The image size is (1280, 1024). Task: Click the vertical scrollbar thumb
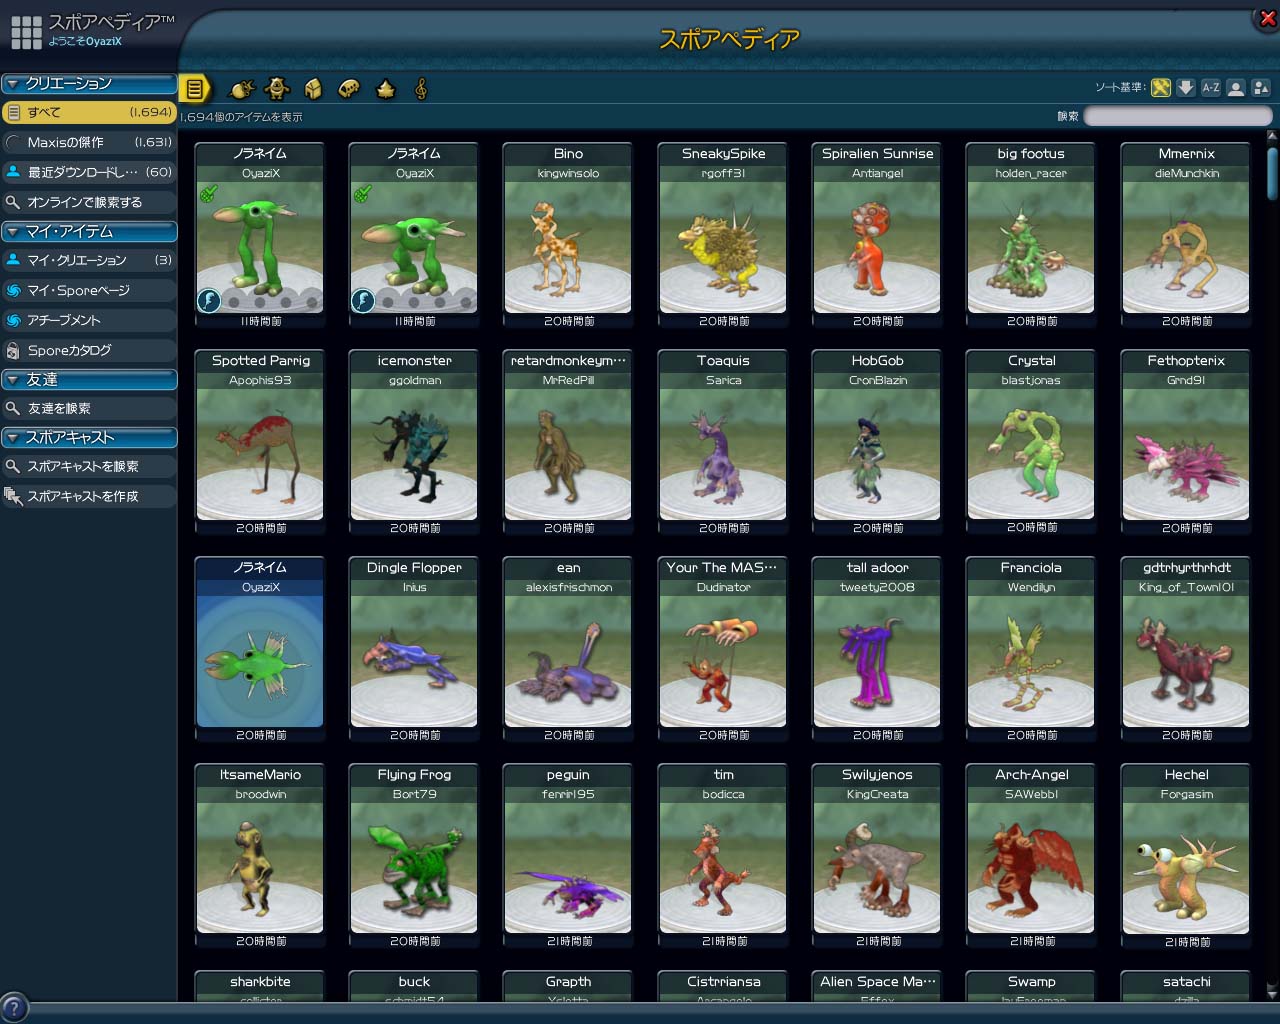pos(1272,174)
